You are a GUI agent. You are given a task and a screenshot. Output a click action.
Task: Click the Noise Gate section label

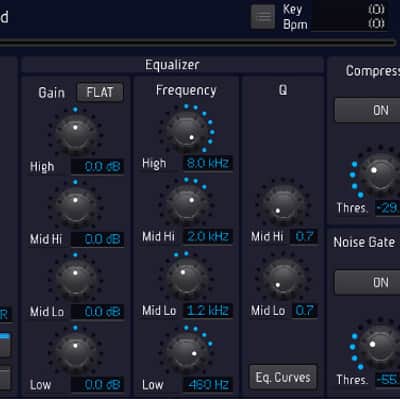tap(364, 242)
